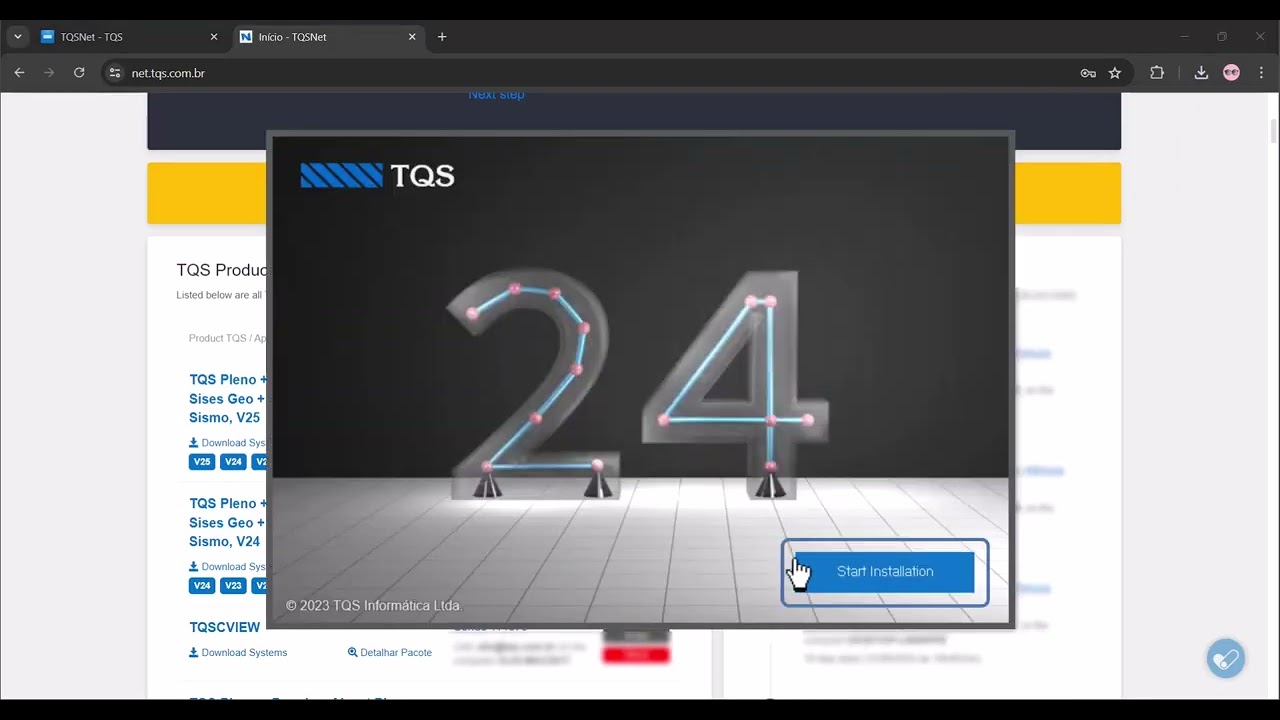The image size is (1280, 720).
Task: Open the tab search dropdown arrow
Action: click(x=17, y=37)
